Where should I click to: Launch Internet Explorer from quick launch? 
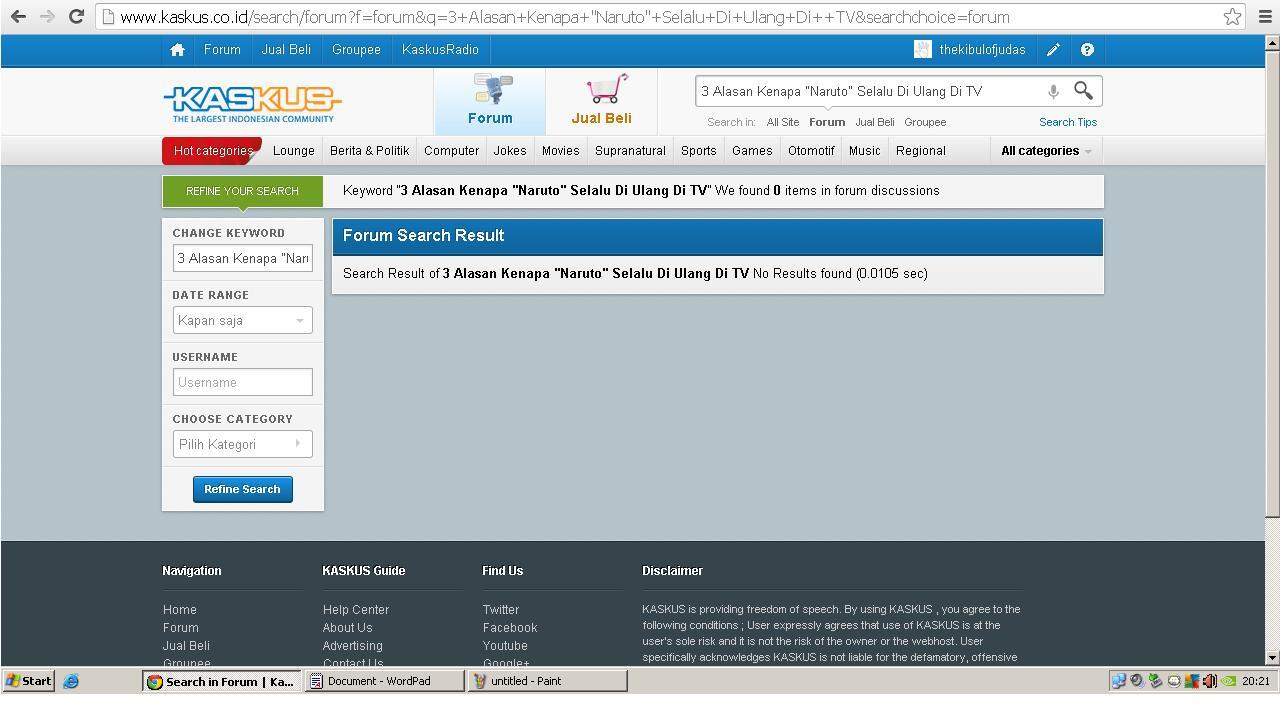(x=71, y=681)
